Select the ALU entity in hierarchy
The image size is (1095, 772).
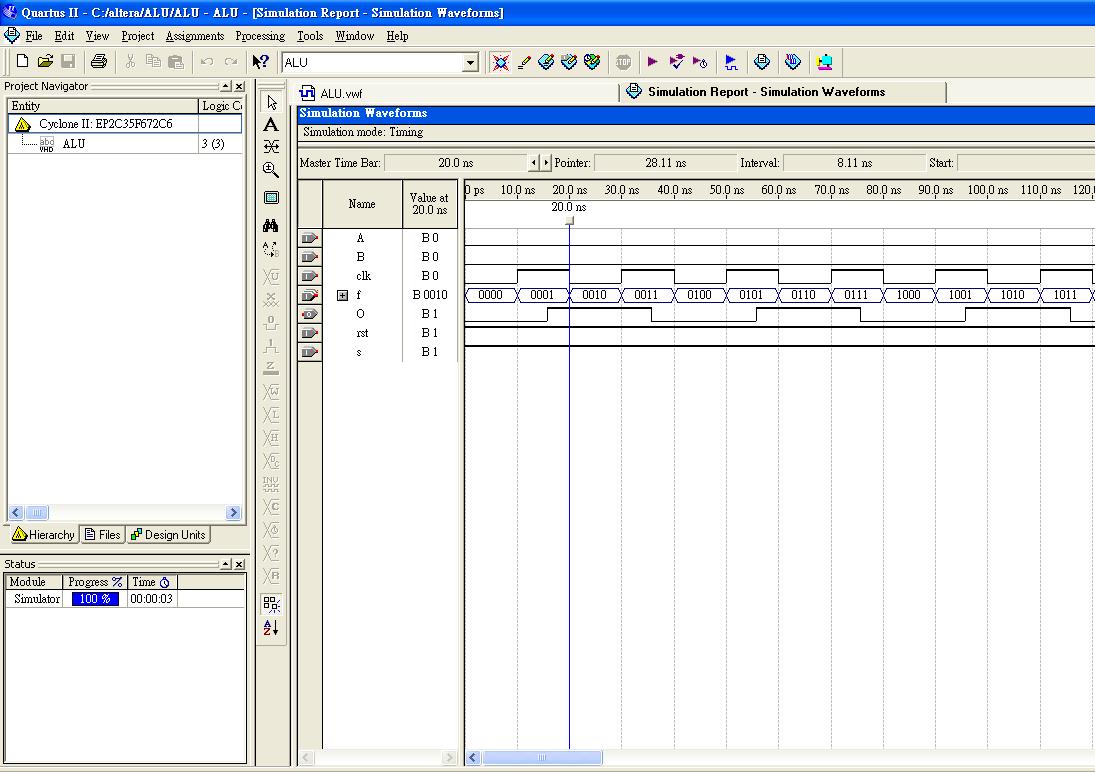point(73,144)
